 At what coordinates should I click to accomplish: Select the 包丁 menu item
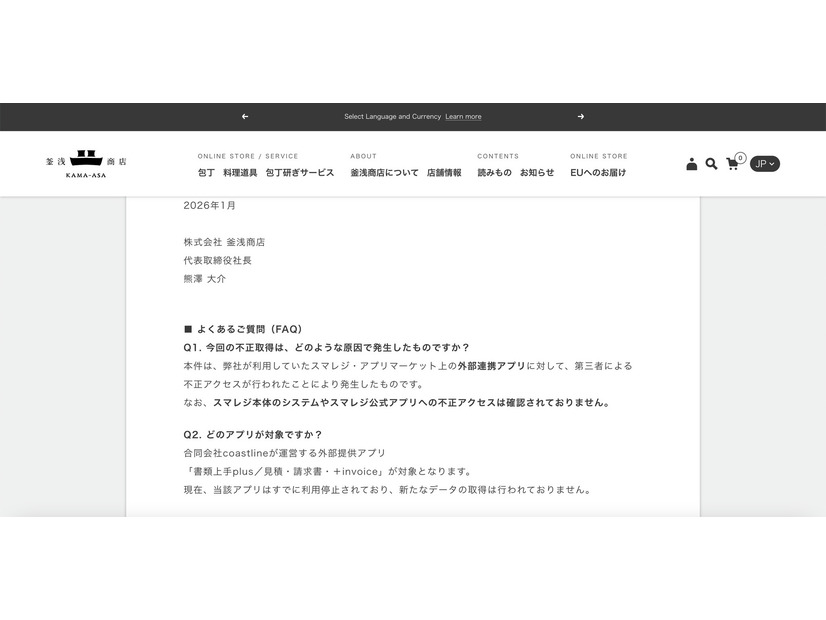[209, 171]
